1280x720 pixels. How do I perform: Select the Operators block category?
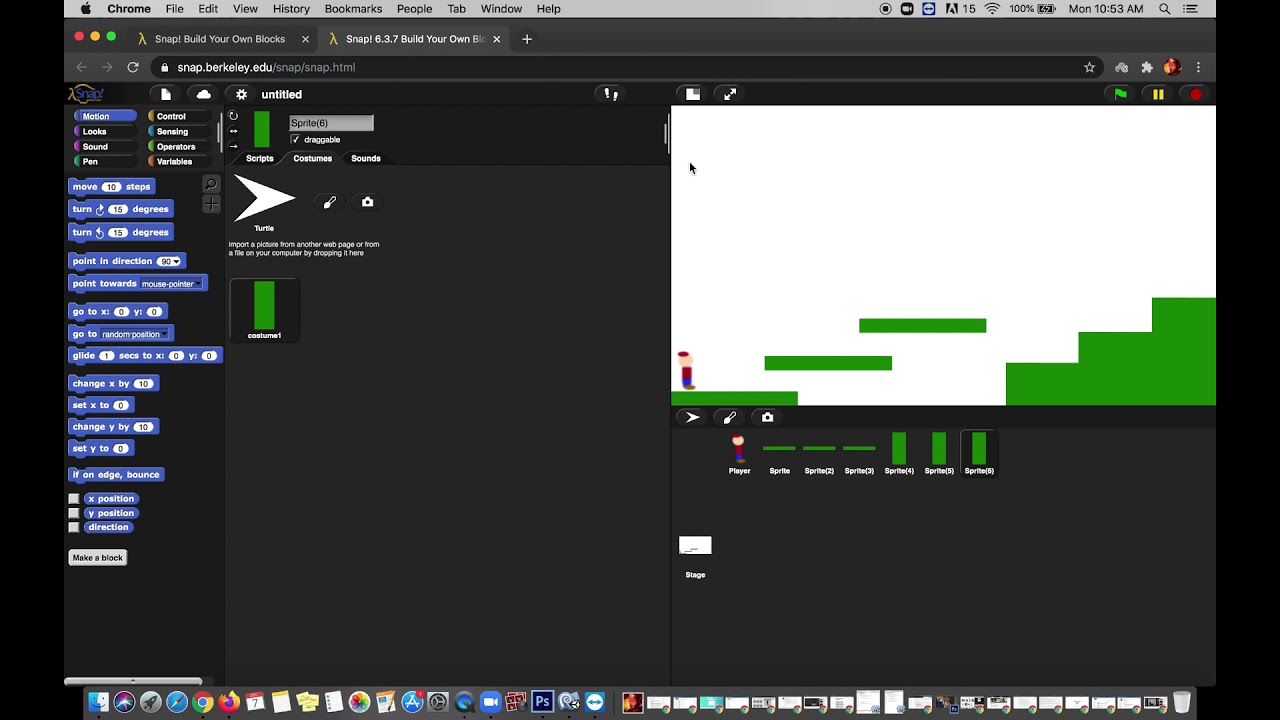pyautogui.click(x=180, y=146)
